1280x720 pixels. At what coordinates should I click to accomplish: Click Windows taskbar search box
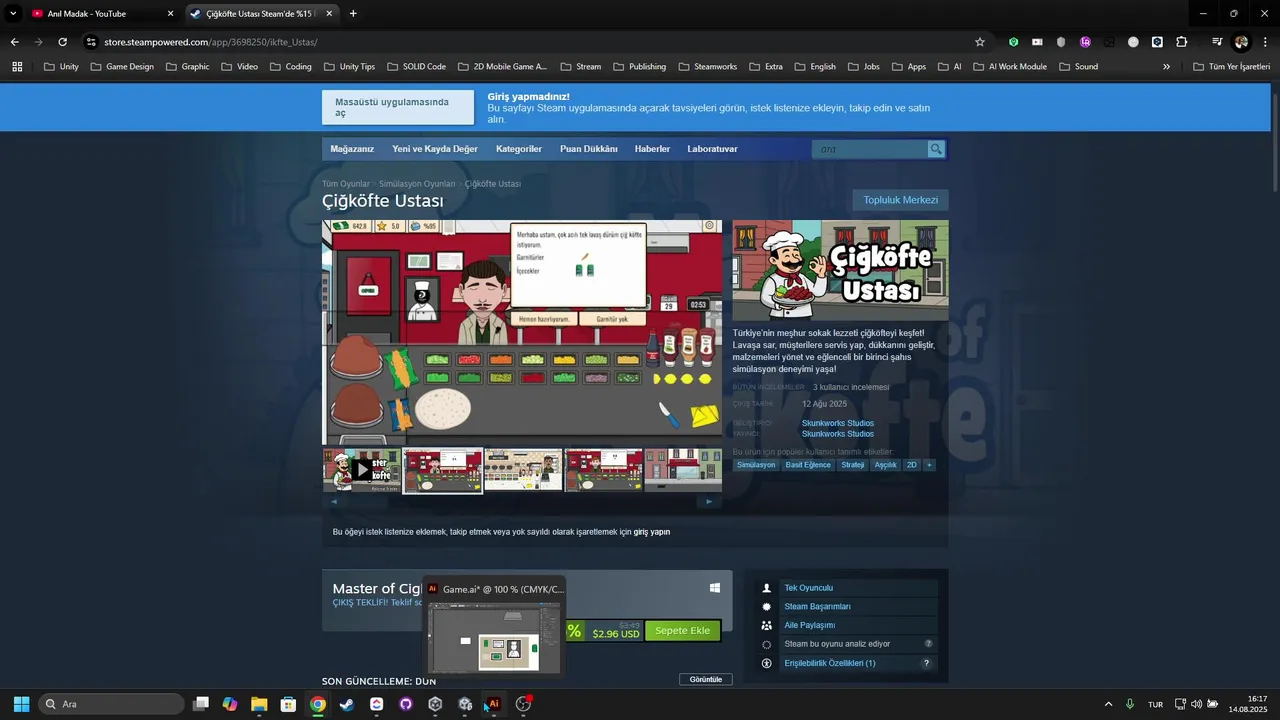[111, 704]
